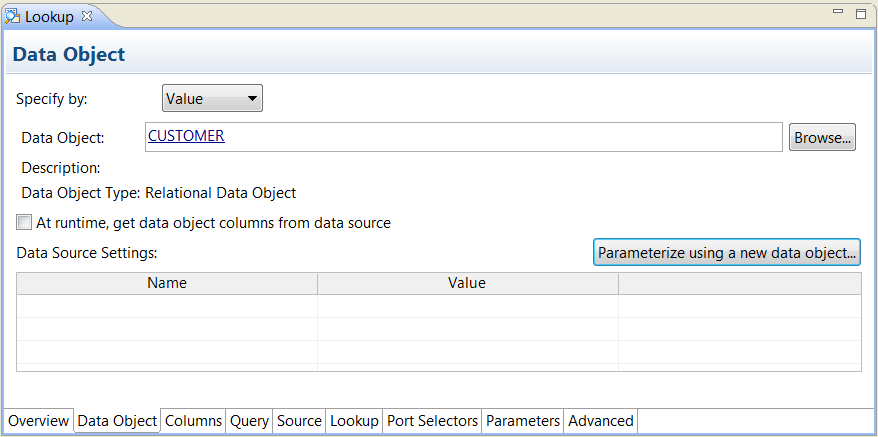
Task: Switch to the Query tab
Action: [249, 421]
